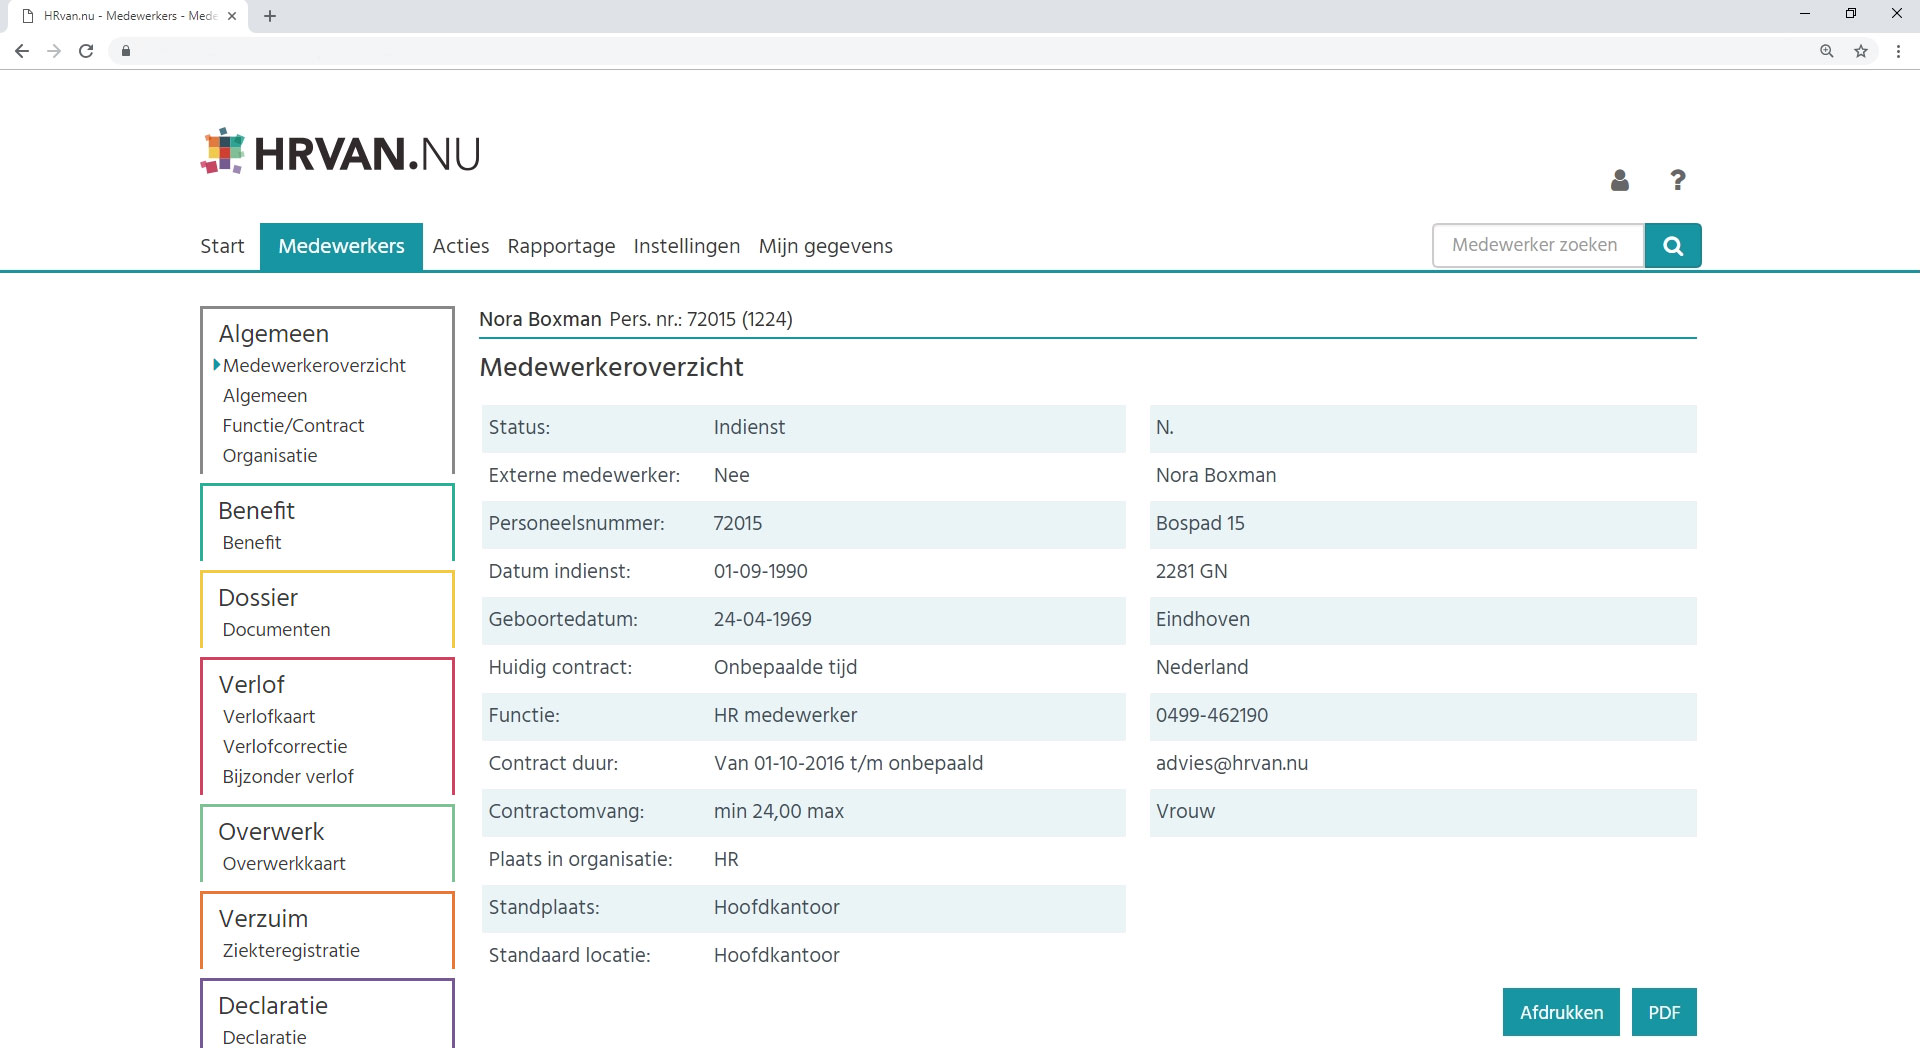Open a new browser tab
This screenshot has height=1048, width=1920.
(270, 16)
